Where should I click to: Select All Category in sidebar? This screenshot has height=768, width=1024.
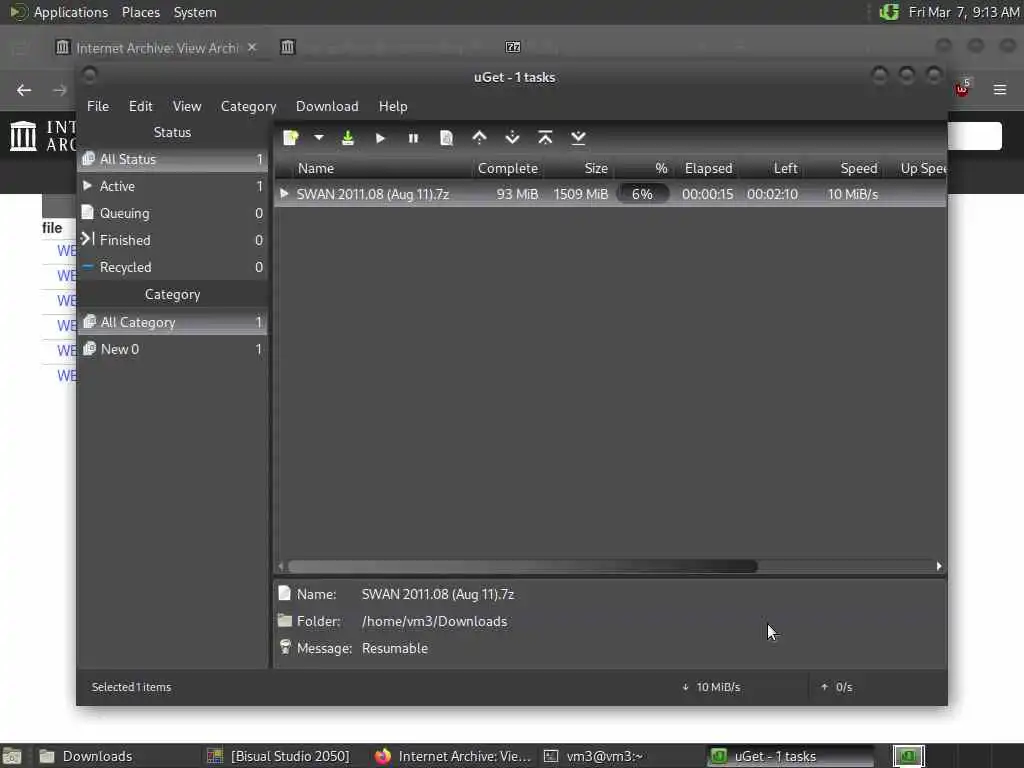pyautogui.click(x=172, y=322)
